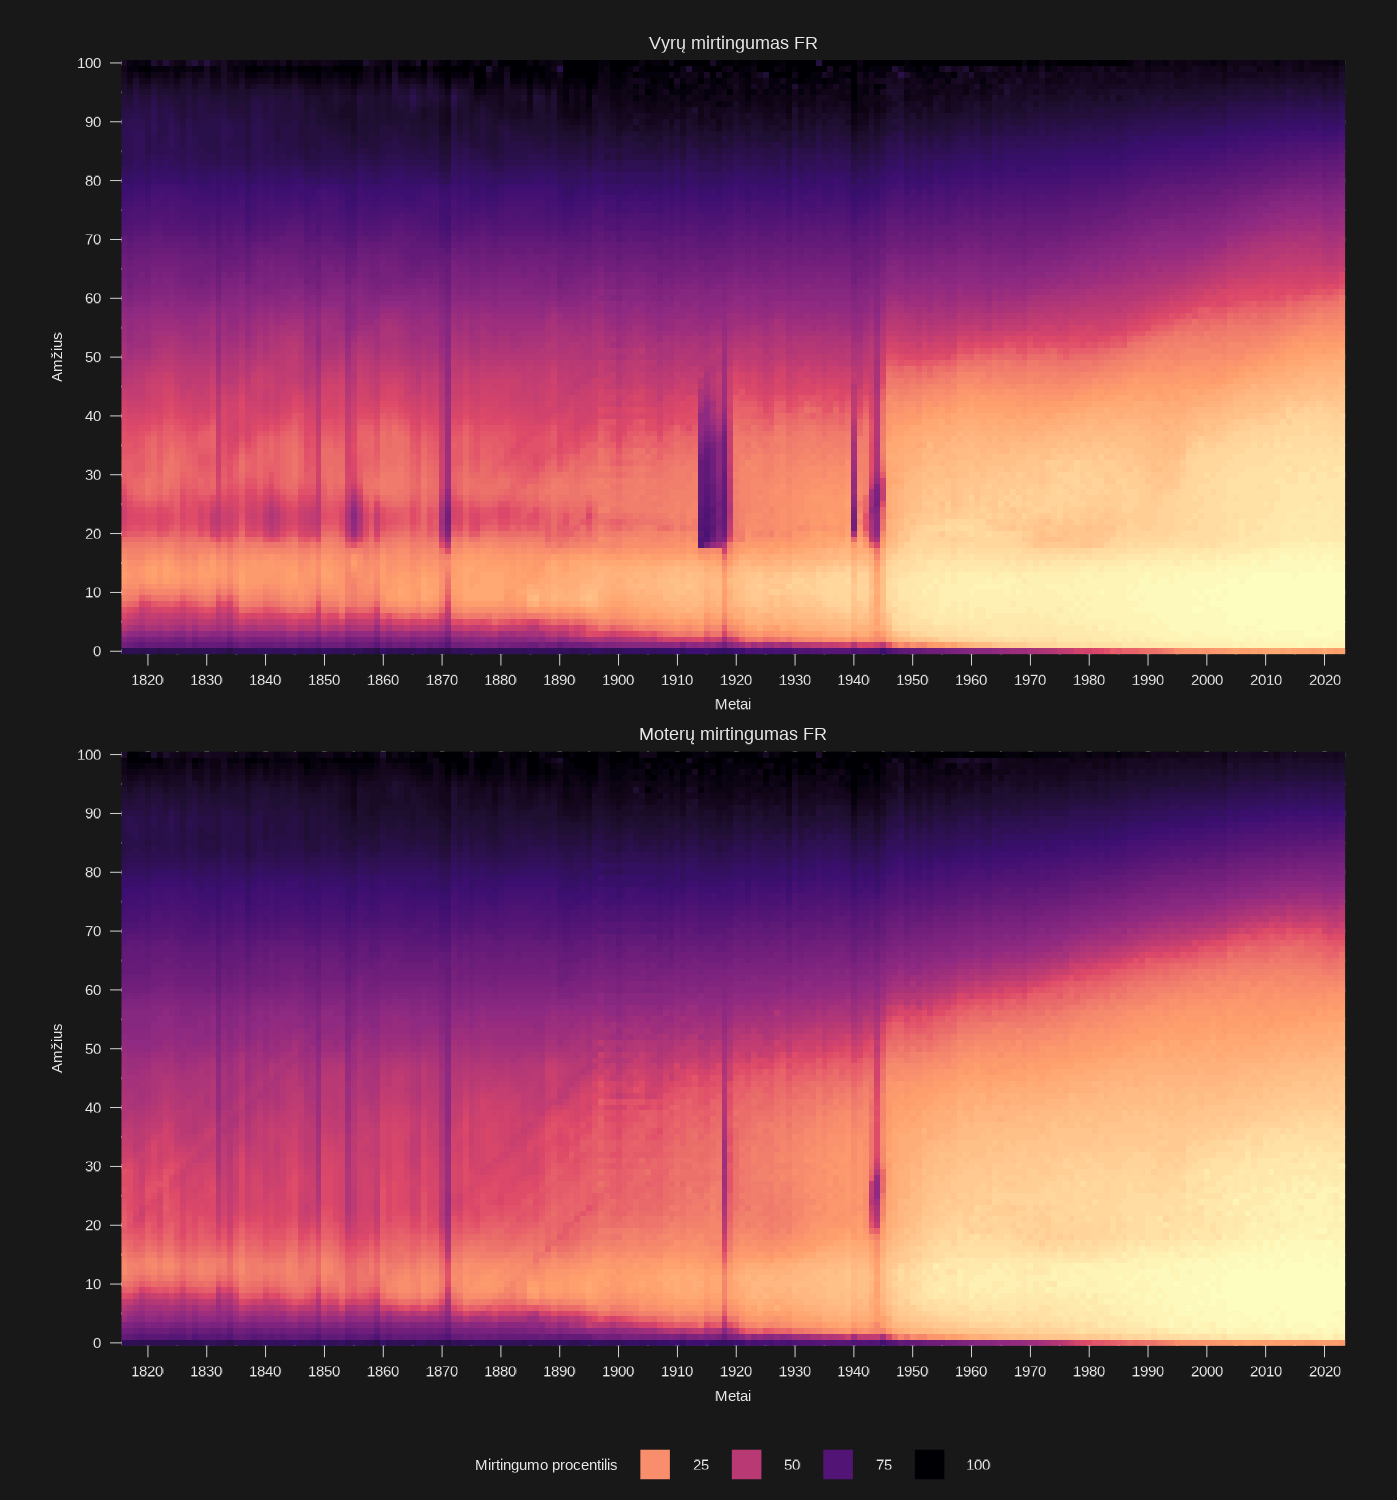
Task: Select the 2020 year tick on female chart
Action: tap(1325, 1371)
